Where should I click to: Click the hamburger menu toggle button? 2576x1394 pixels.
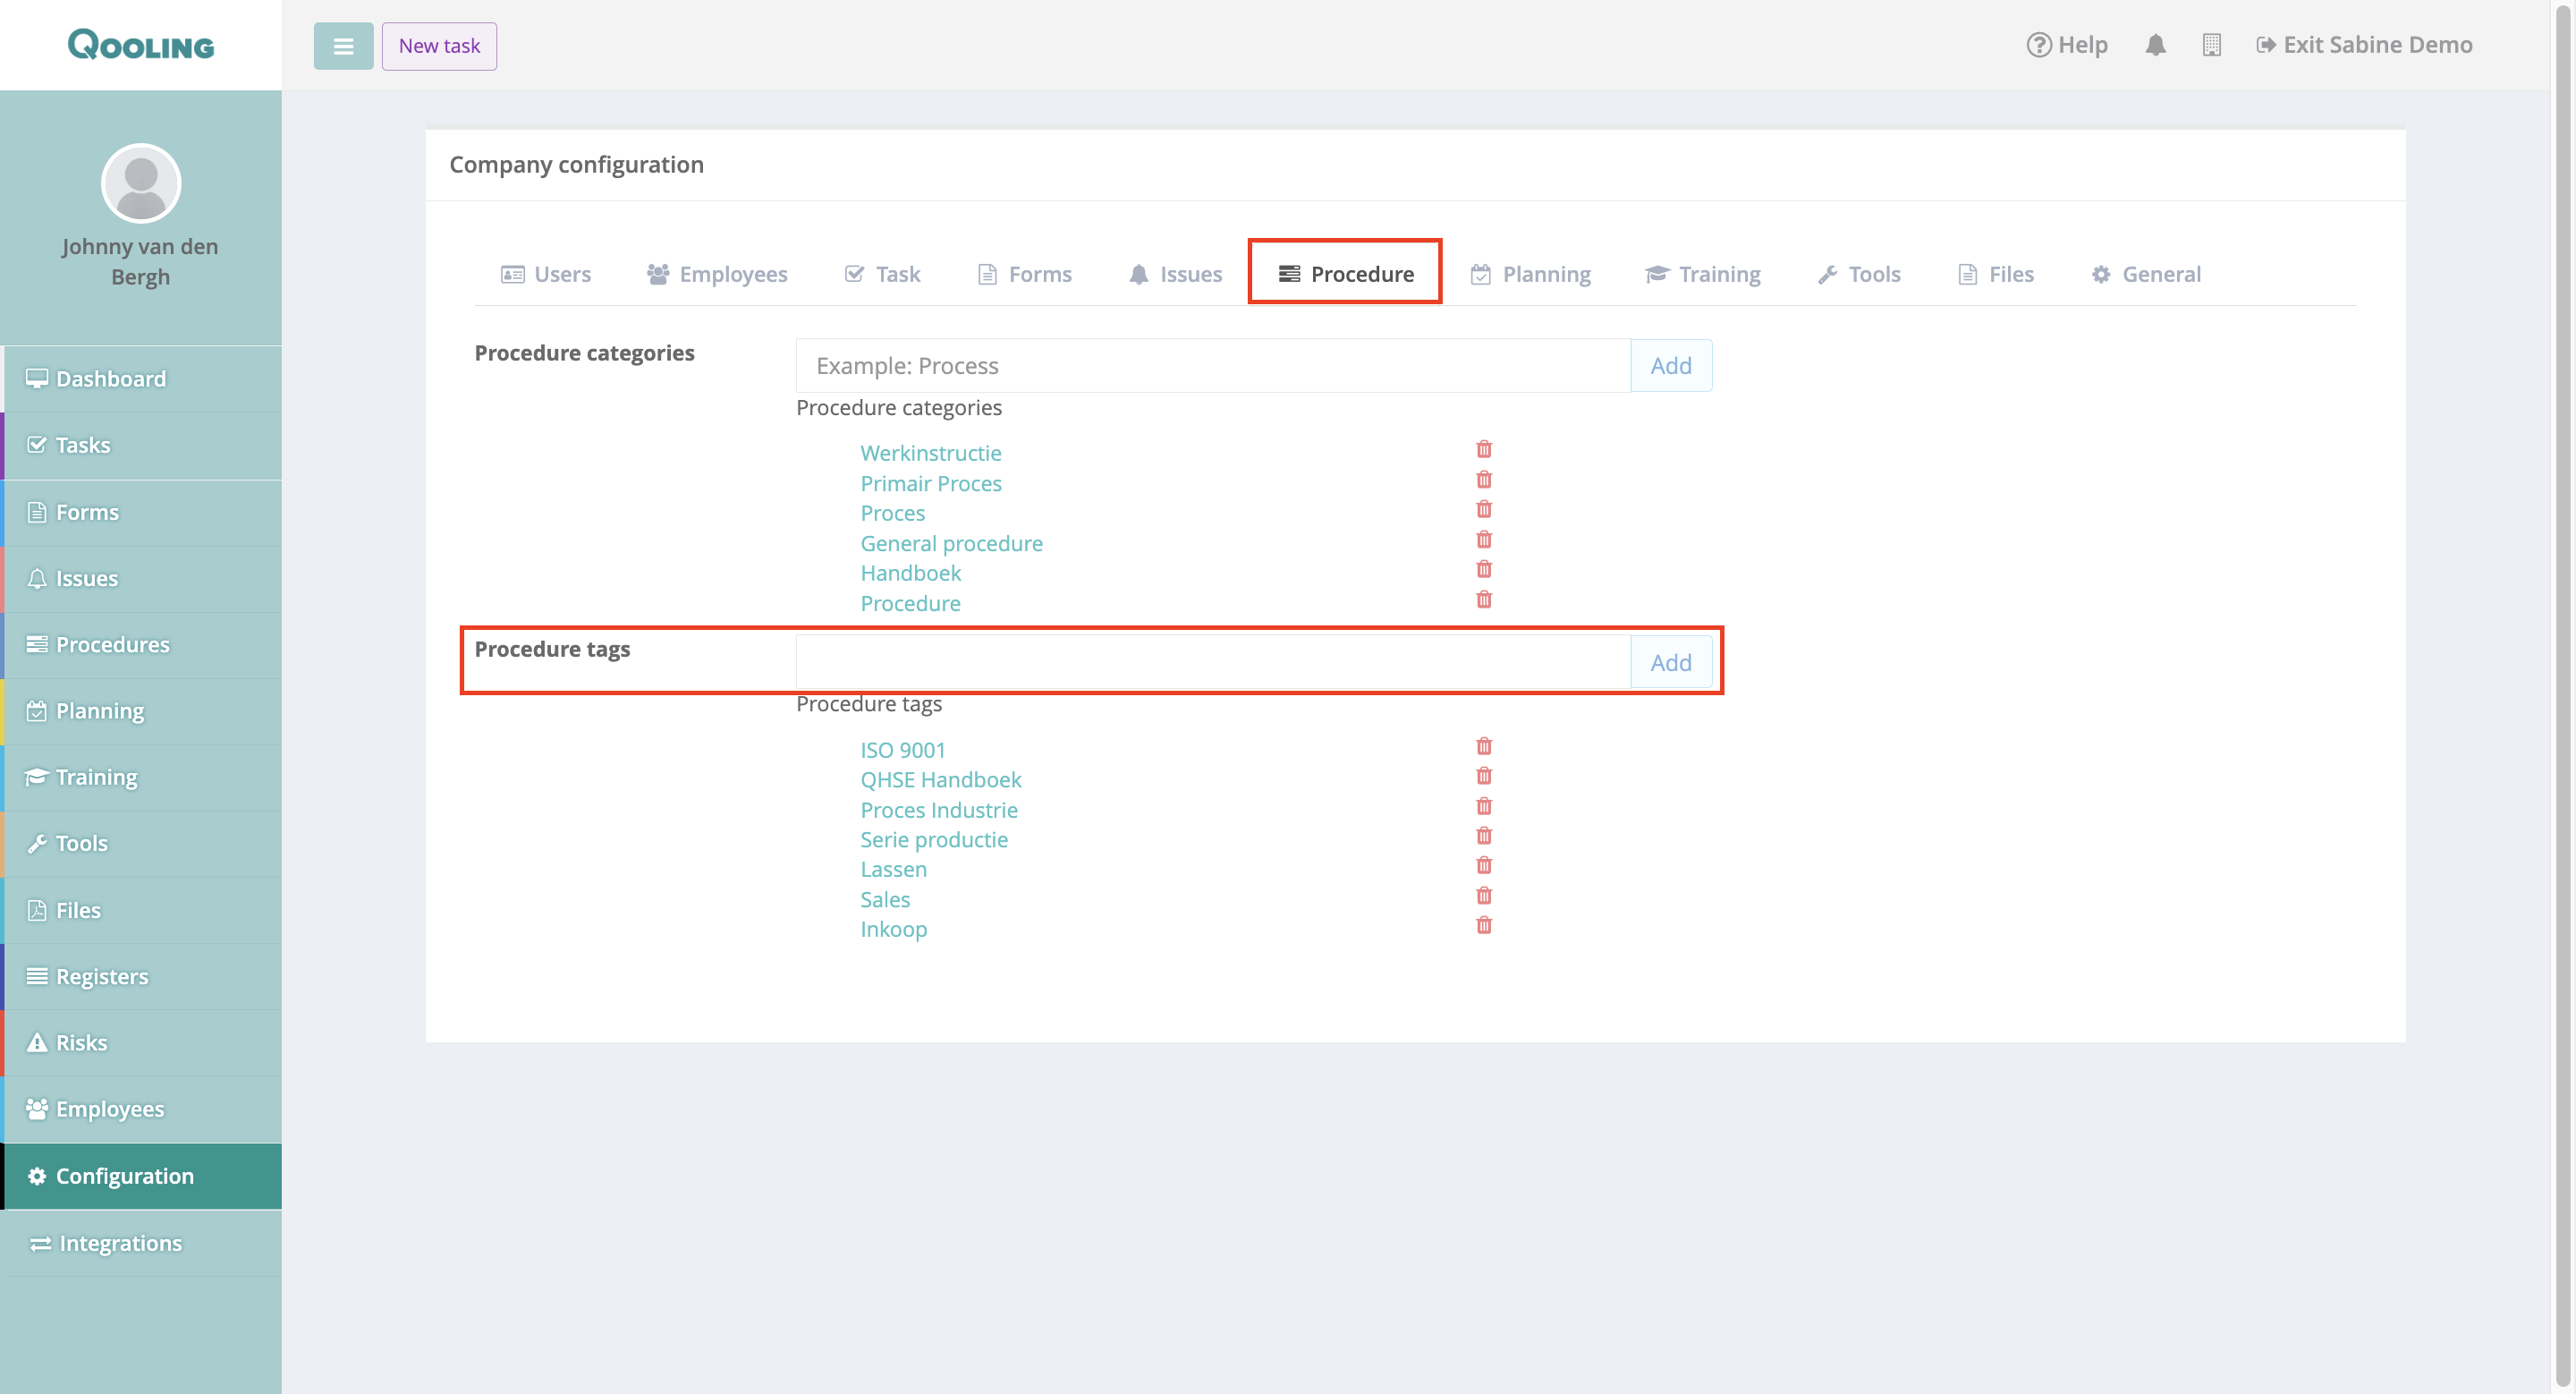click(343, 46)
